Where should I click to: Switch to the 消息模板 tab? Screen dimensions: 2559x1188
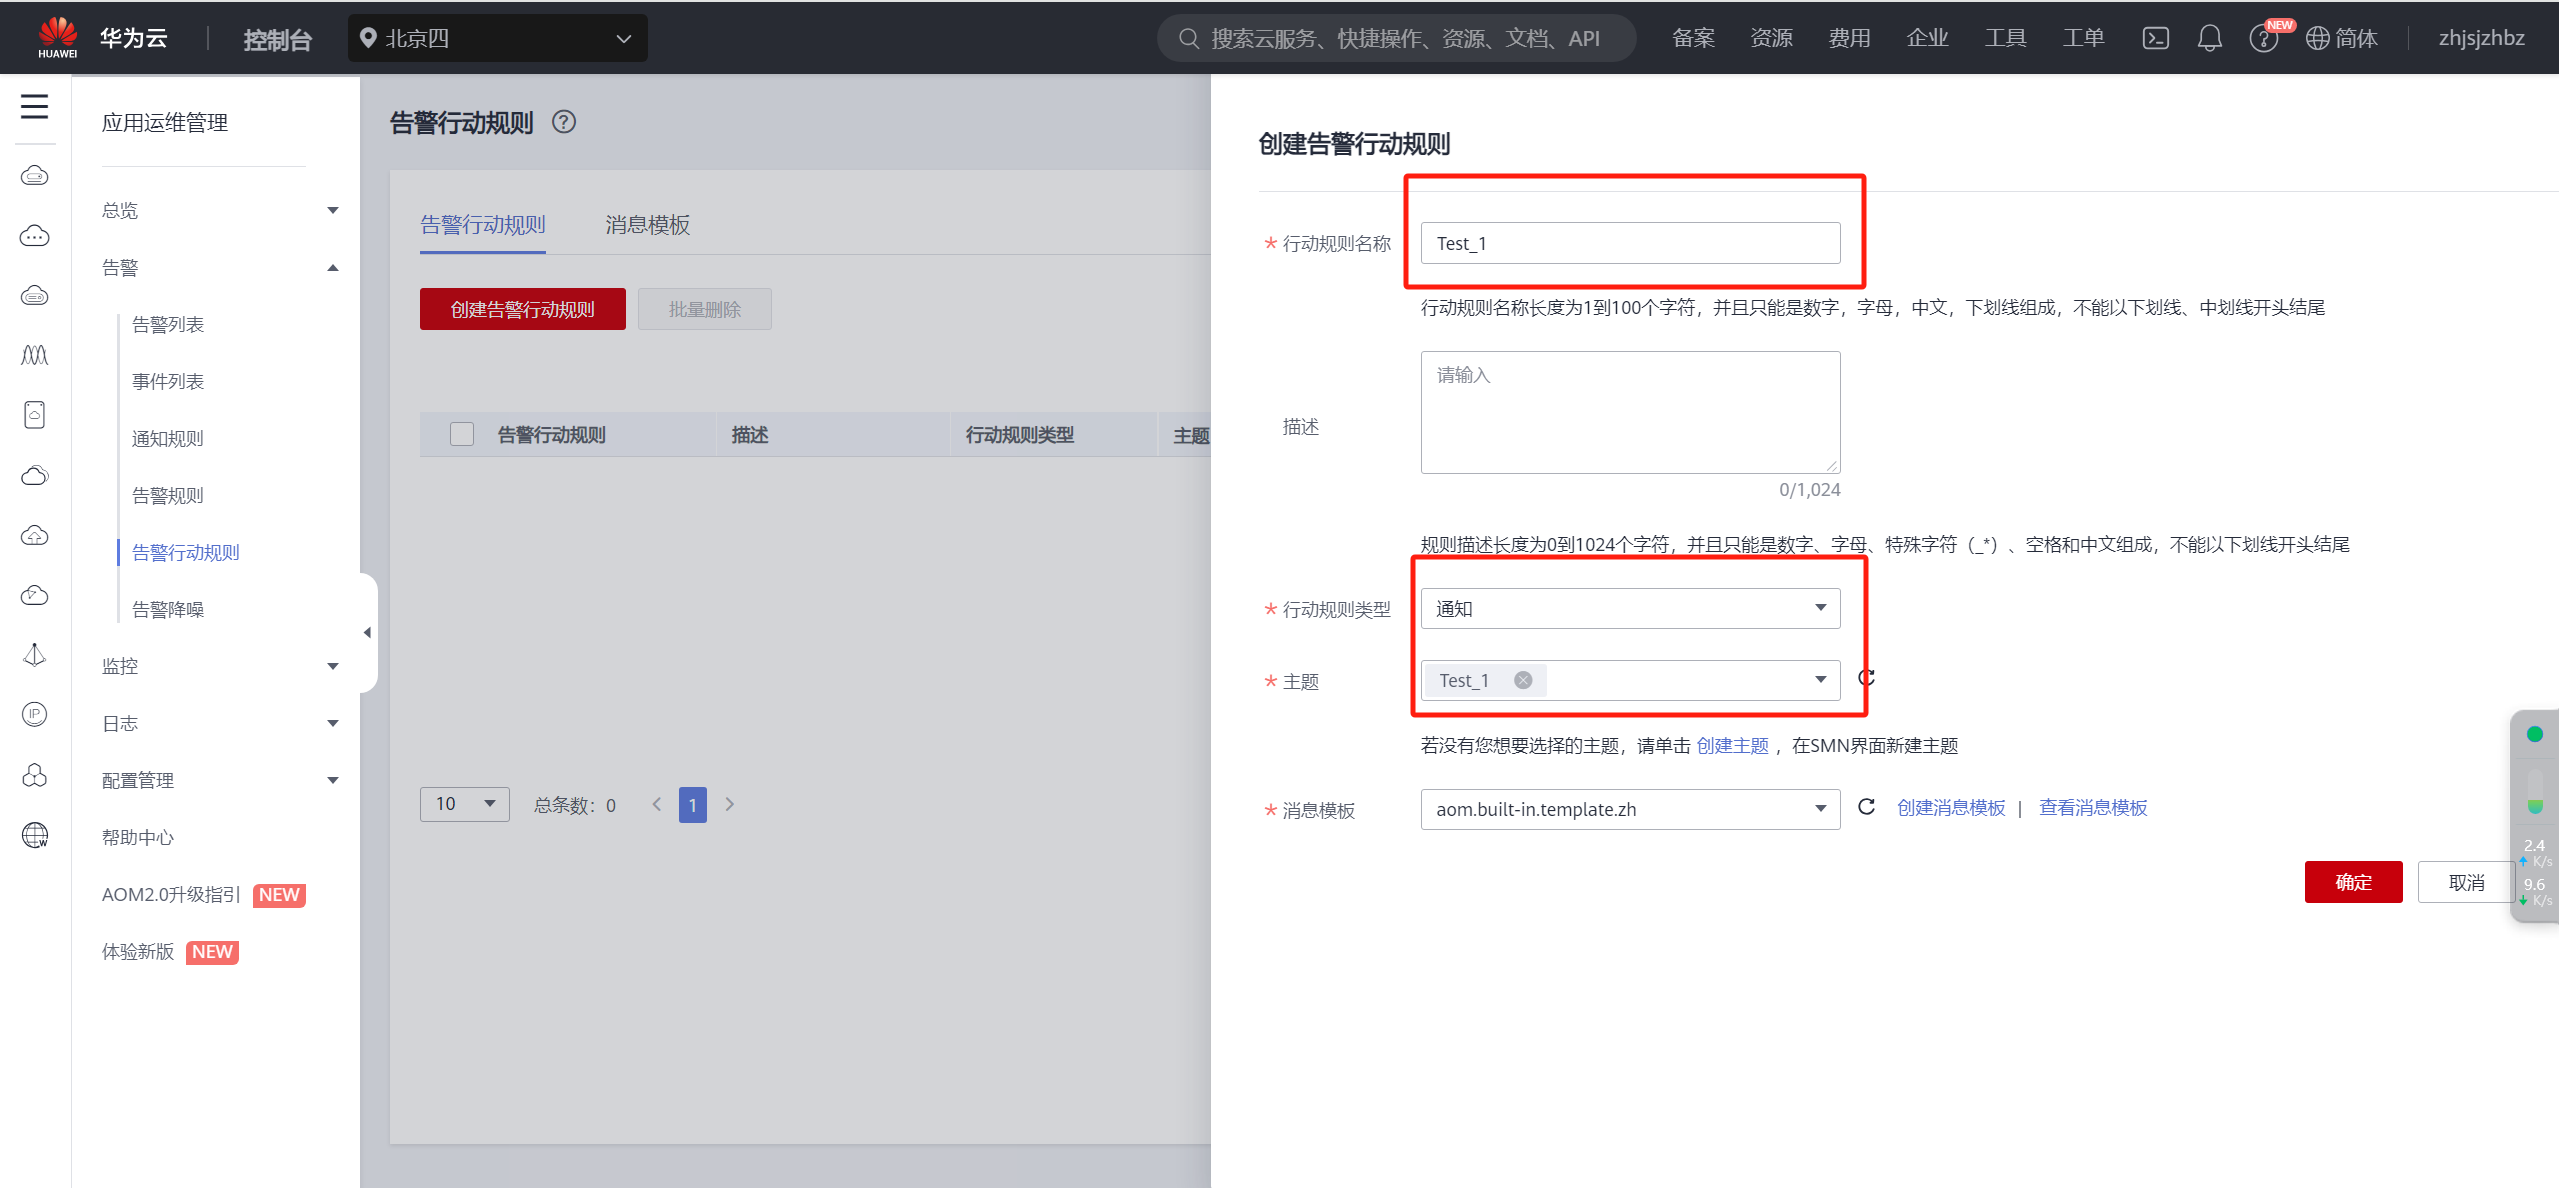(x=647, y=224)
